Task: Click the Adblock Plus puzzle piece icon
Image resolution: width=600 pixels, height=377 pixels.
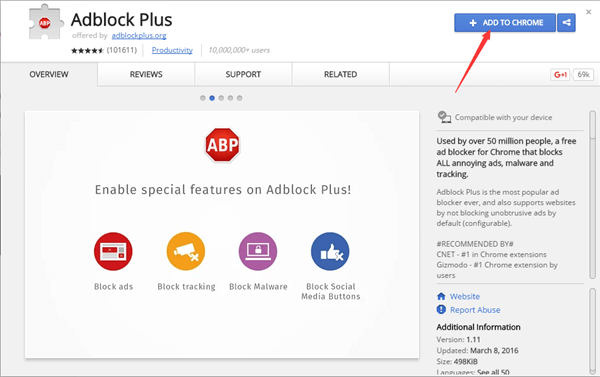Action: point(45,22)
